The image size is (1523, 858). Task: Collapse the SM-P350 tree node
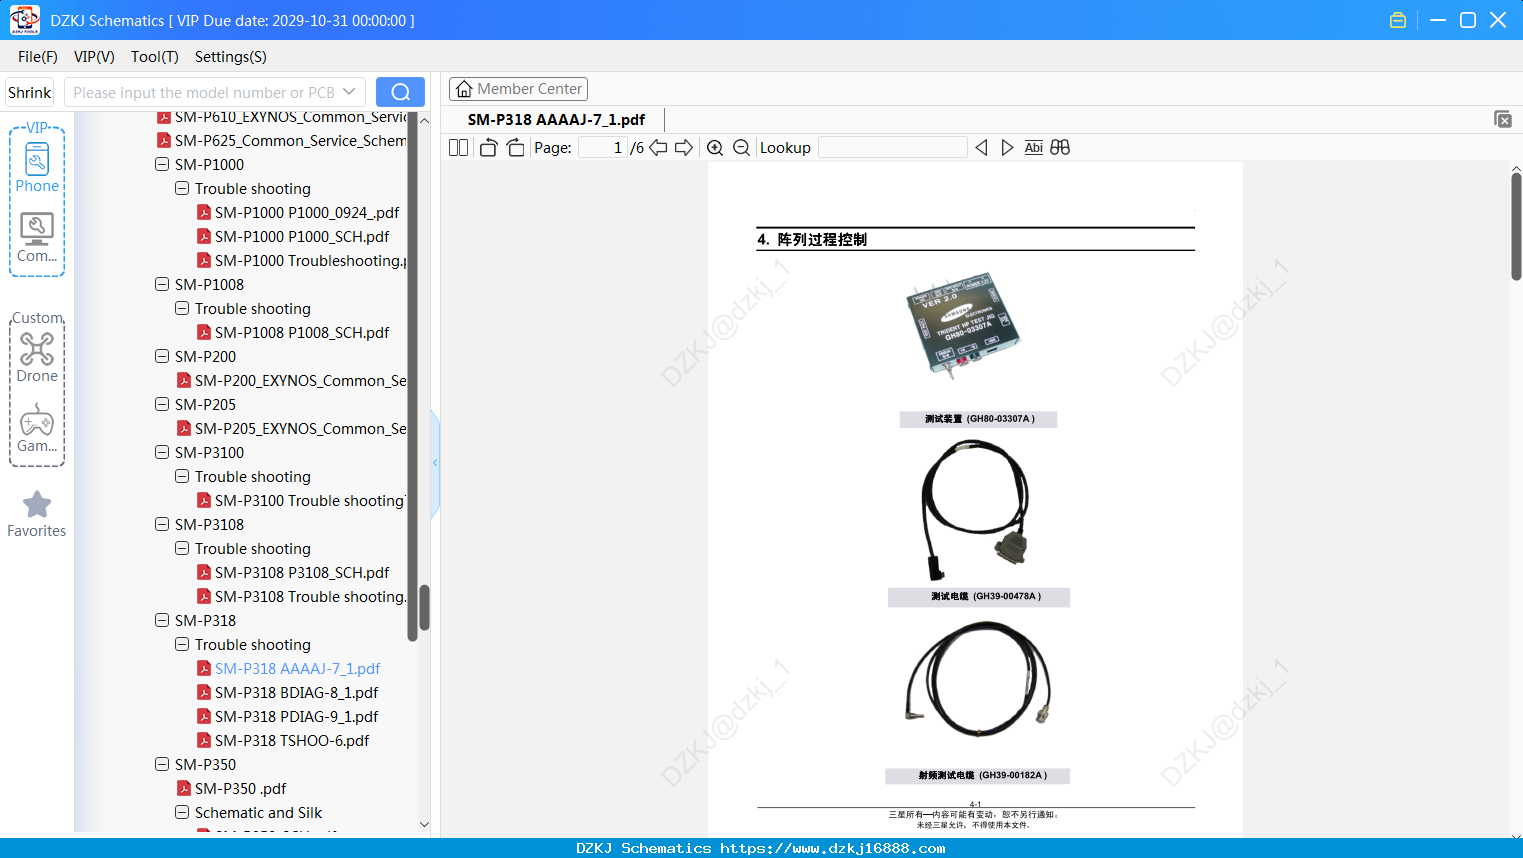point(162,764)
